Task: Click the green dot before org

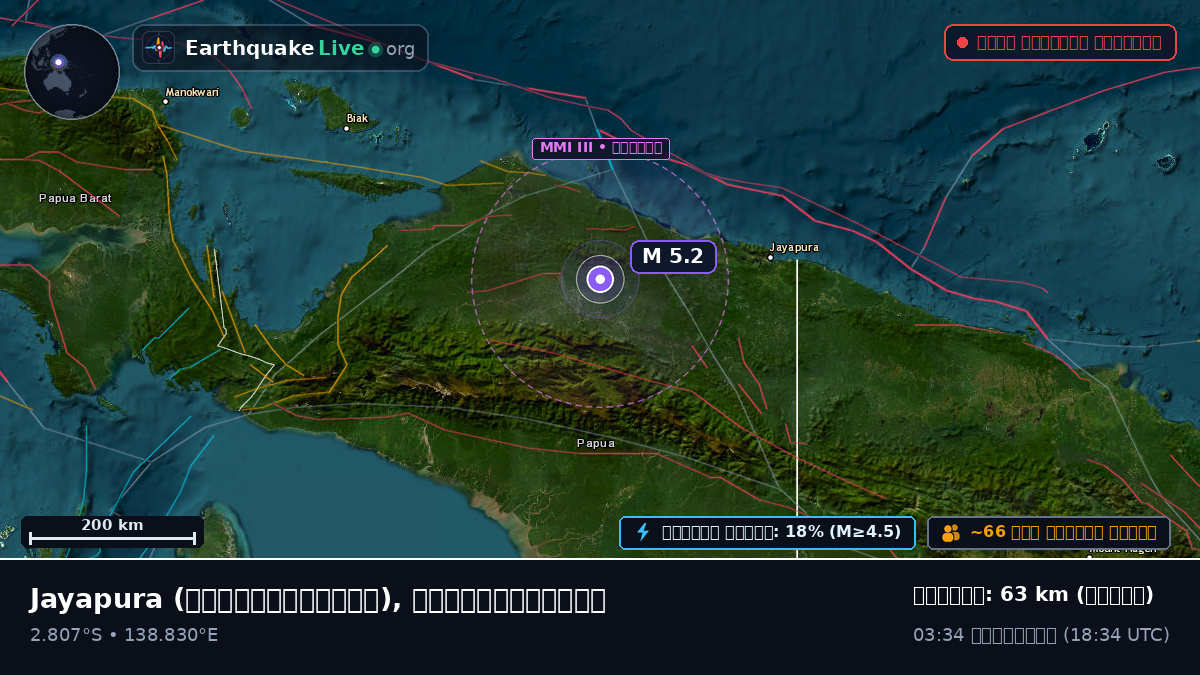Action: point(375,49)
